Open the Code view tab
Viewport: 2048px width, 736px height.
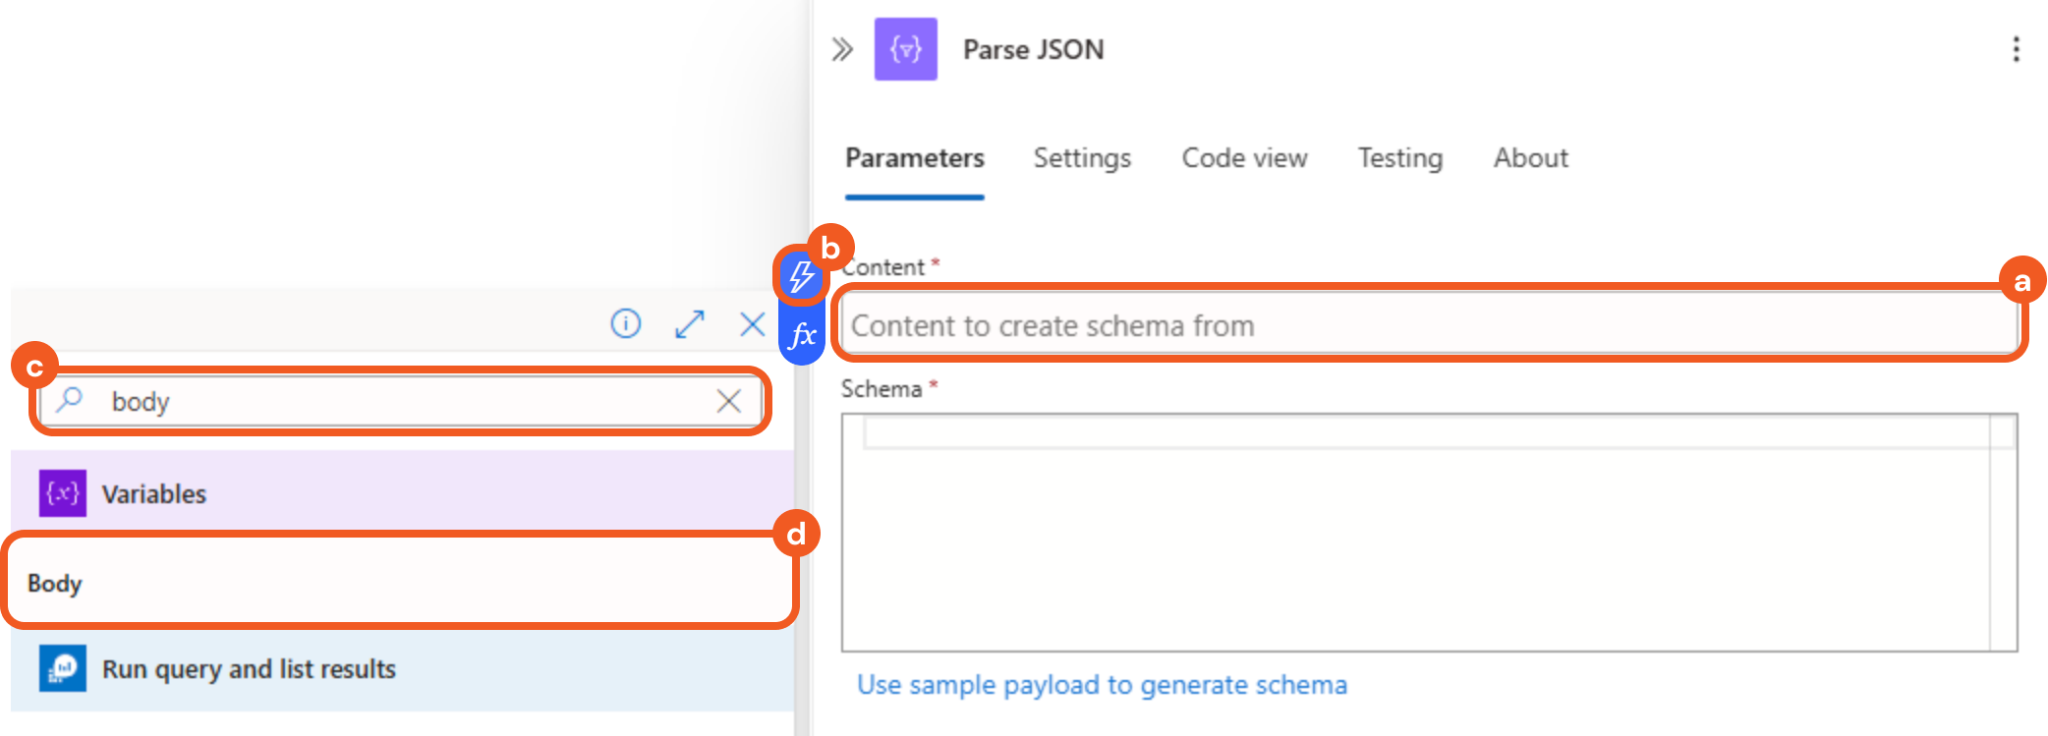point(1244,158)
